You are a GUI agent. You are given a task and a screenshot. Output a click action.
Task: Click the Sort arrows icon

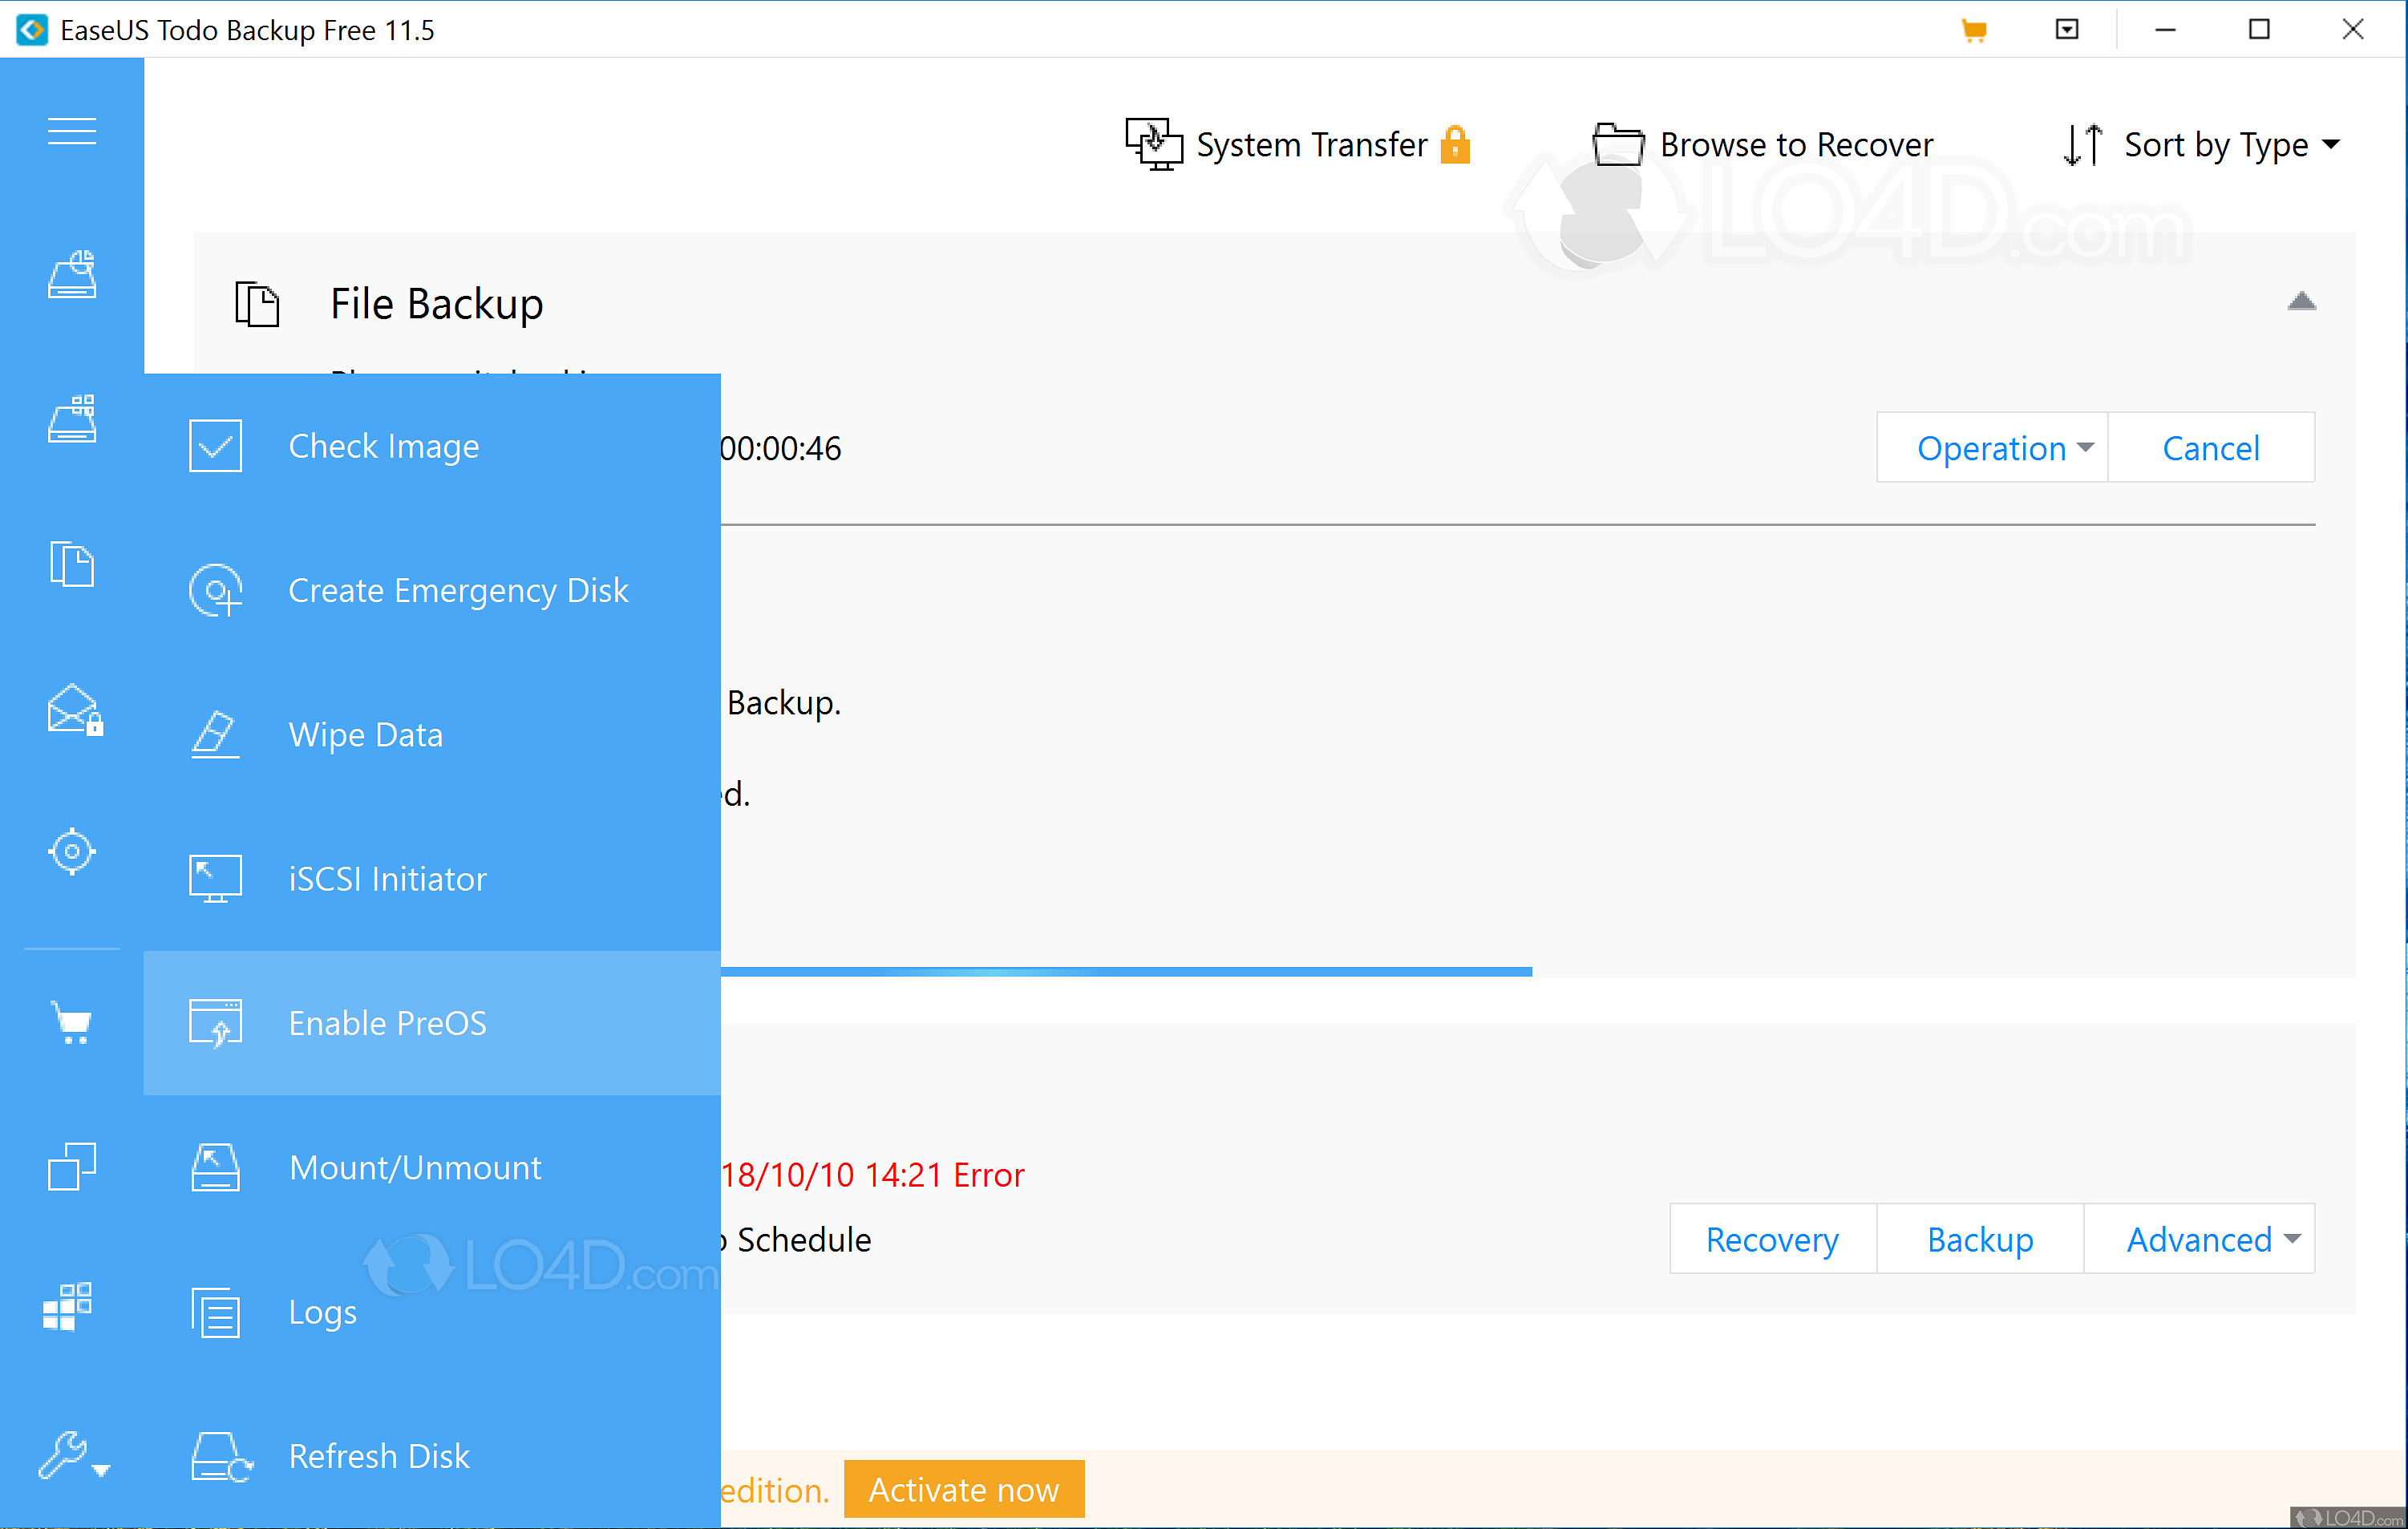click(x=2084, y=144)
